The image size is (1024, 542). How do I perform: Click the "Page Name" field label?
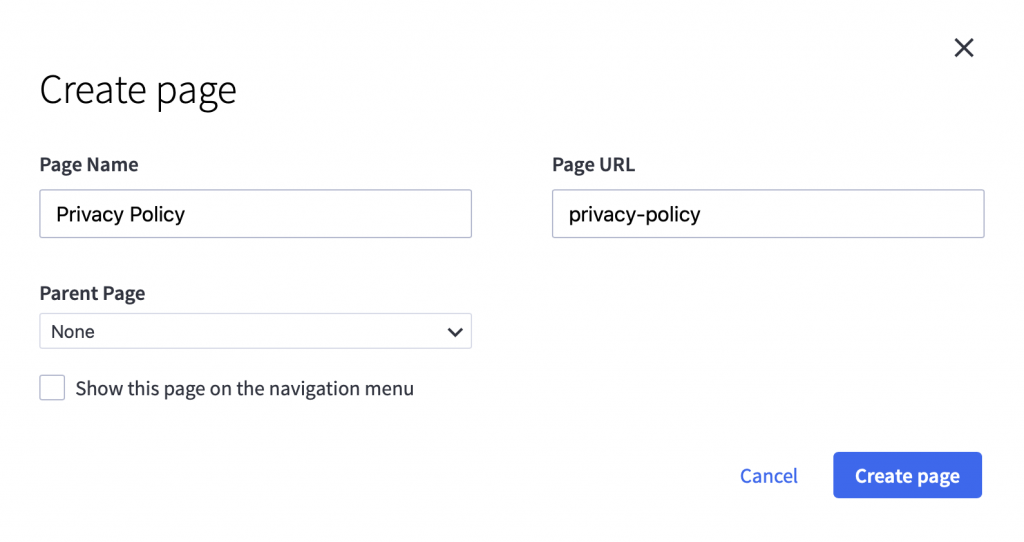[x=89, y=165]
